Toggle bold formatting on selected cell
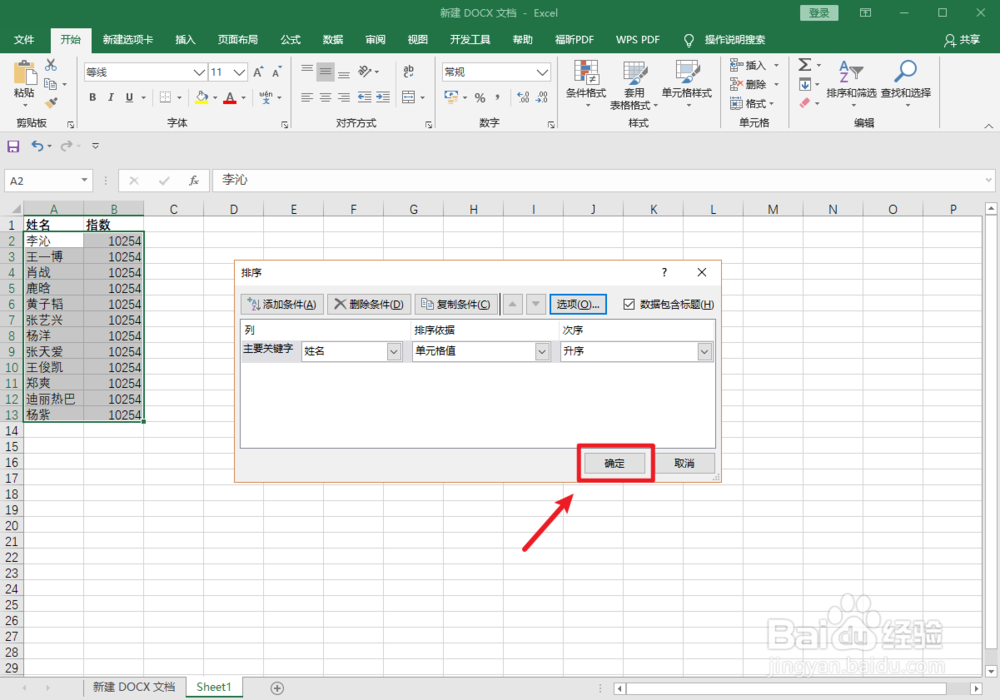This screenshot has width=1000, height=700. pyautogui.click(x=91, y=97)
